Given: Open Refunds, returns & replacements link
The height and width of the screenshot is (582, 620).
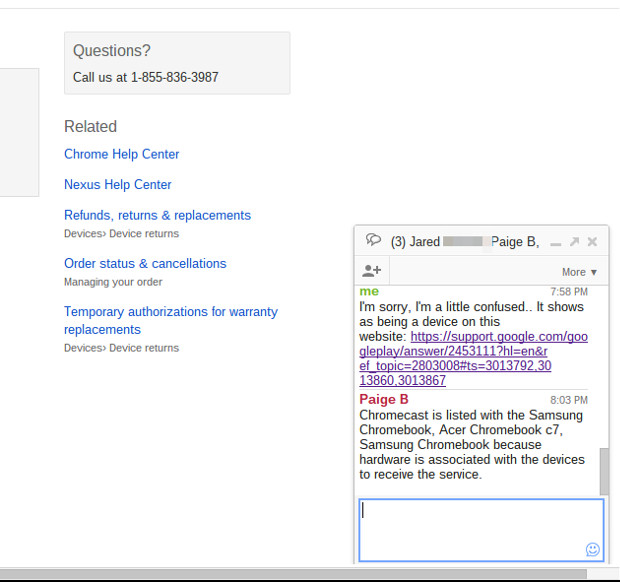Looking at the screenshot, I should tap(157, 215).
